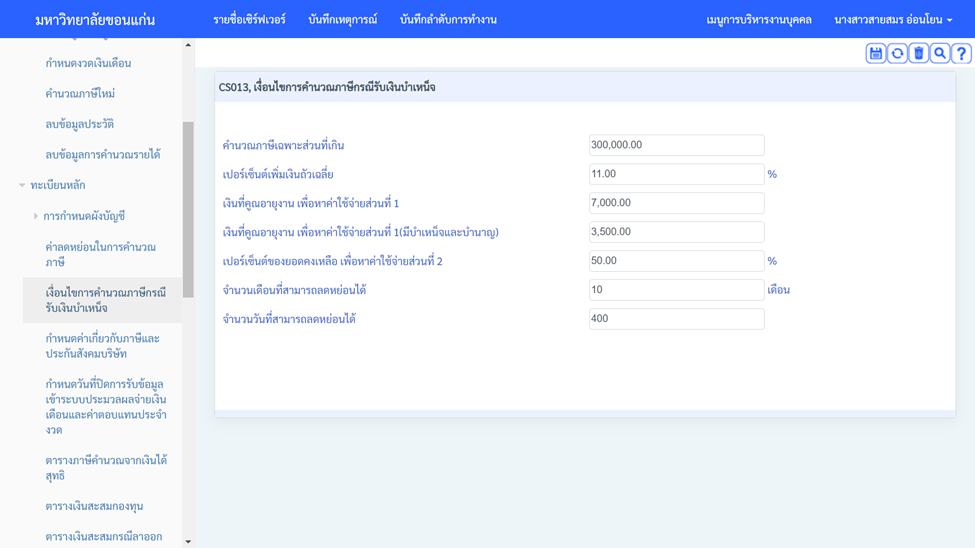Image resolution: width=975 pixels, height=548 pixels.
Task: Click the คำนวณภาษีเฉพาะส่วนที่เกิน field with 300,000.00
Action: point(676,145)
